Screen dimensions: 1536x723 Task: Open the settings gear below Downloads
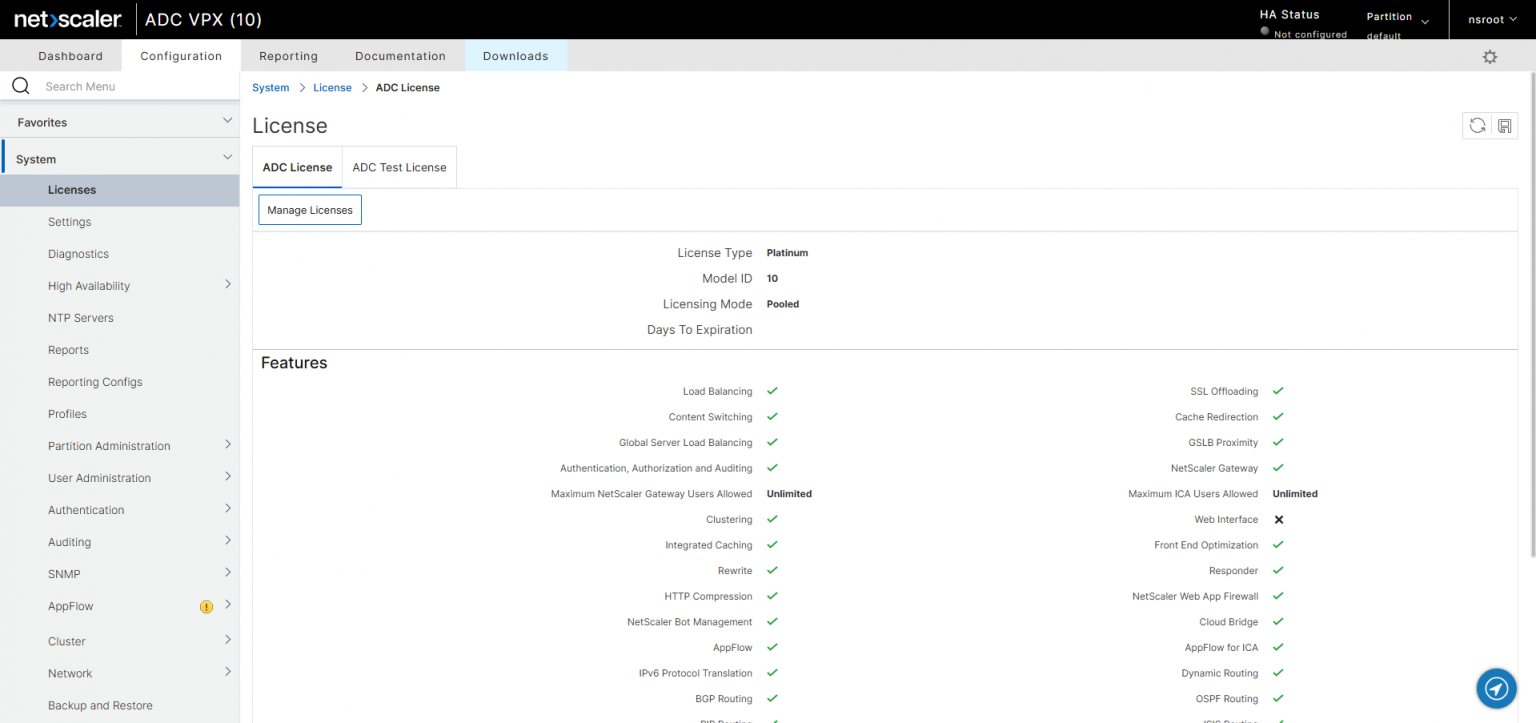(1490, 57)
